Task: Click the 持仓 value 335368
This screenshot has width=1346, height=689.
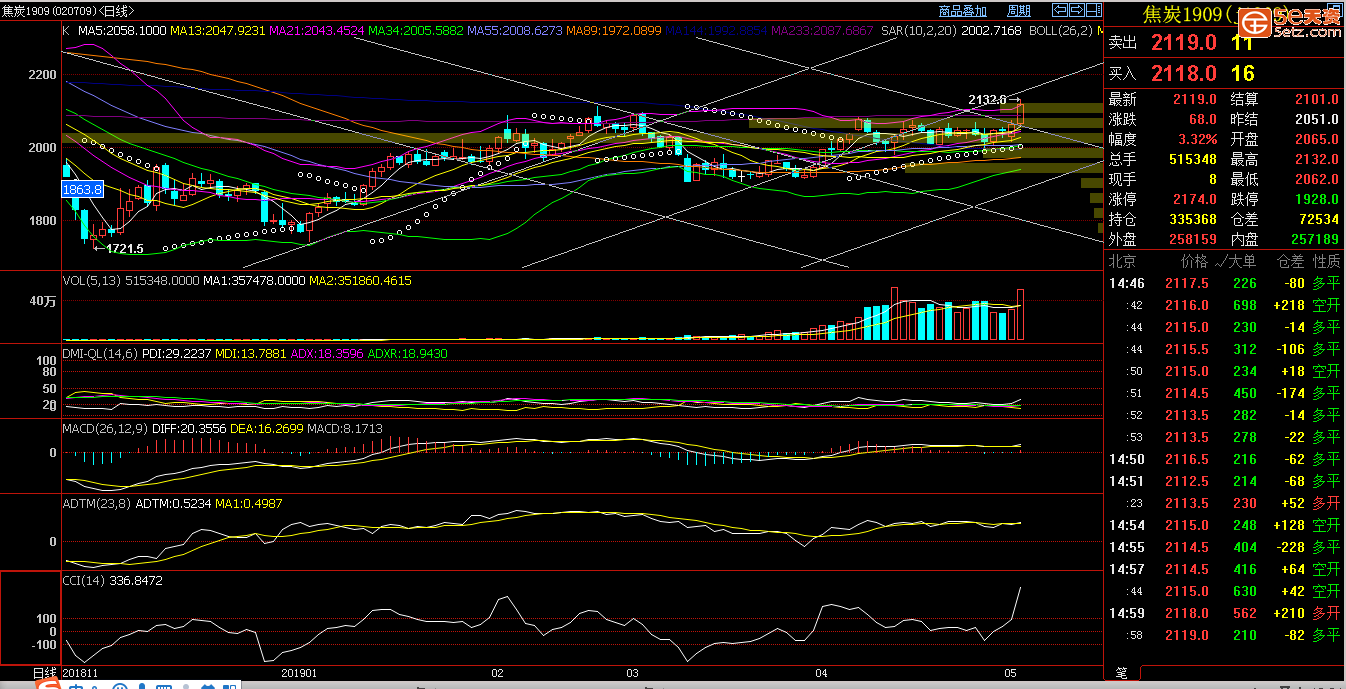Action: pyautogui.click(x=1192, y=219)
